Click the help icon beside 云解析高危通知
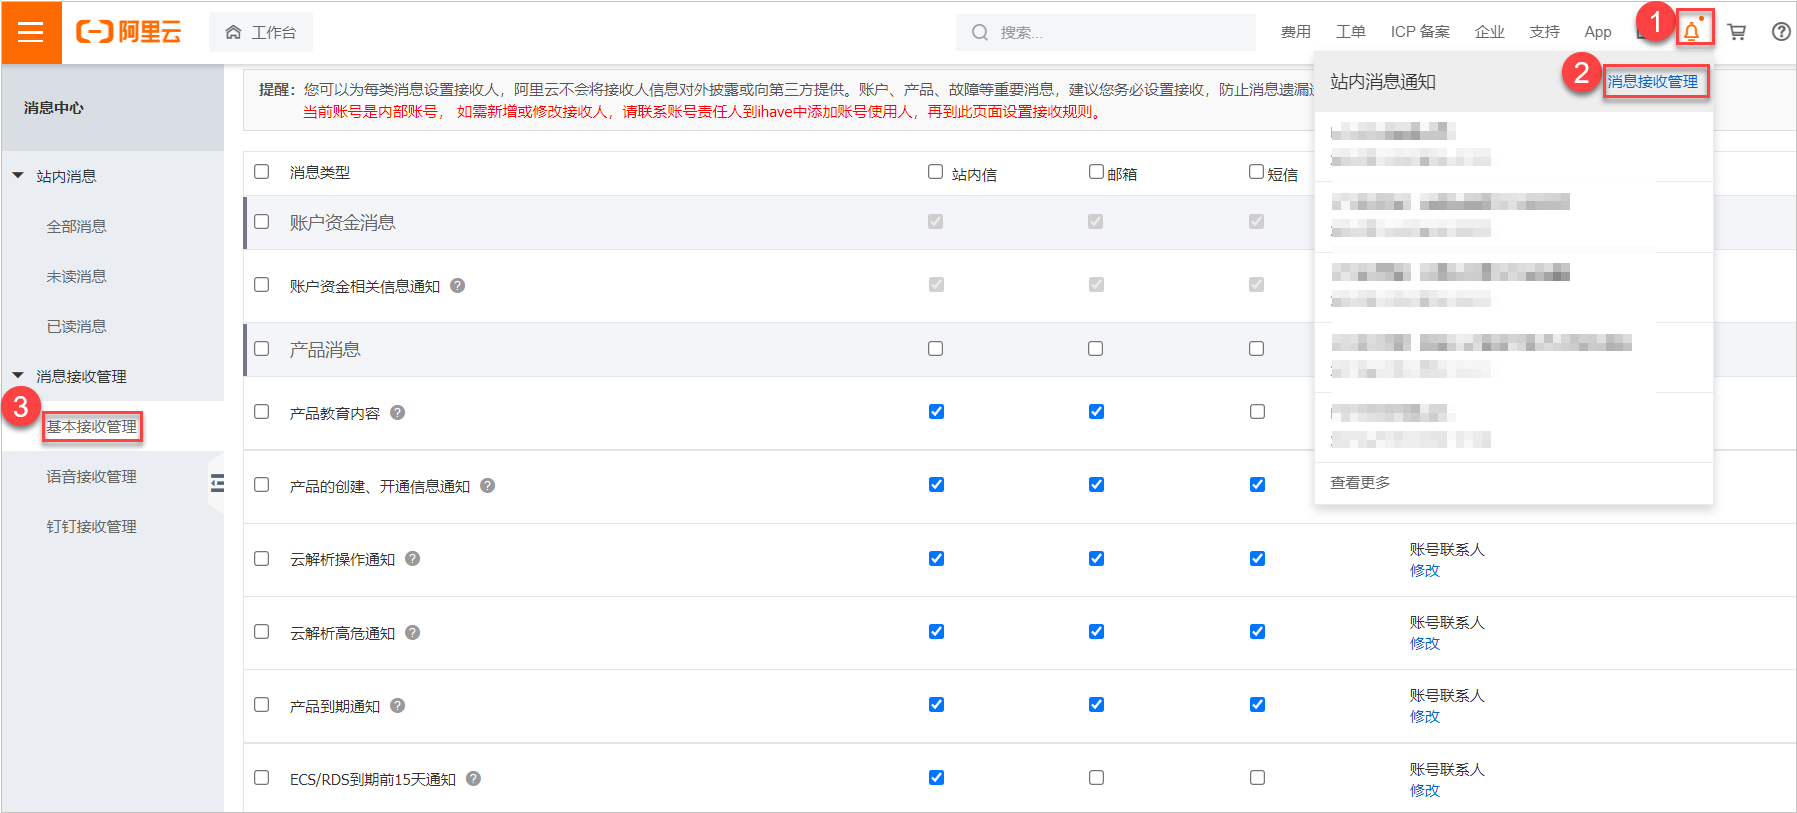Screen dimensions: 1797x813 point(413,632)
